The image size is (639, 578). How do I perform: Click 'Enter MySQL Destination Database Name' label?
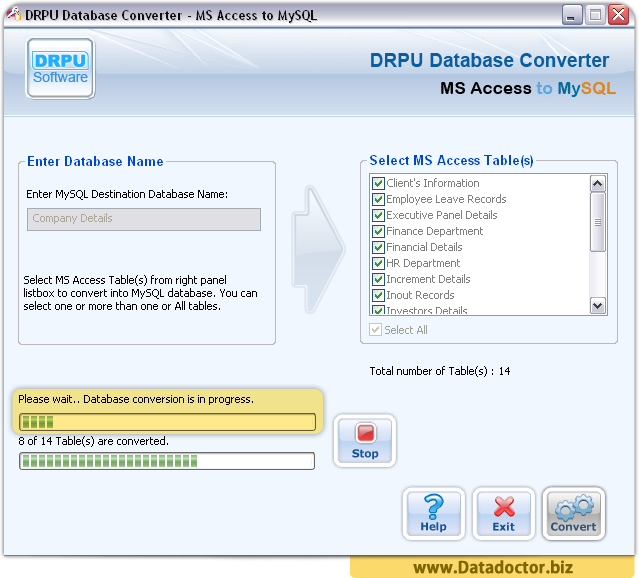[127, 194]
